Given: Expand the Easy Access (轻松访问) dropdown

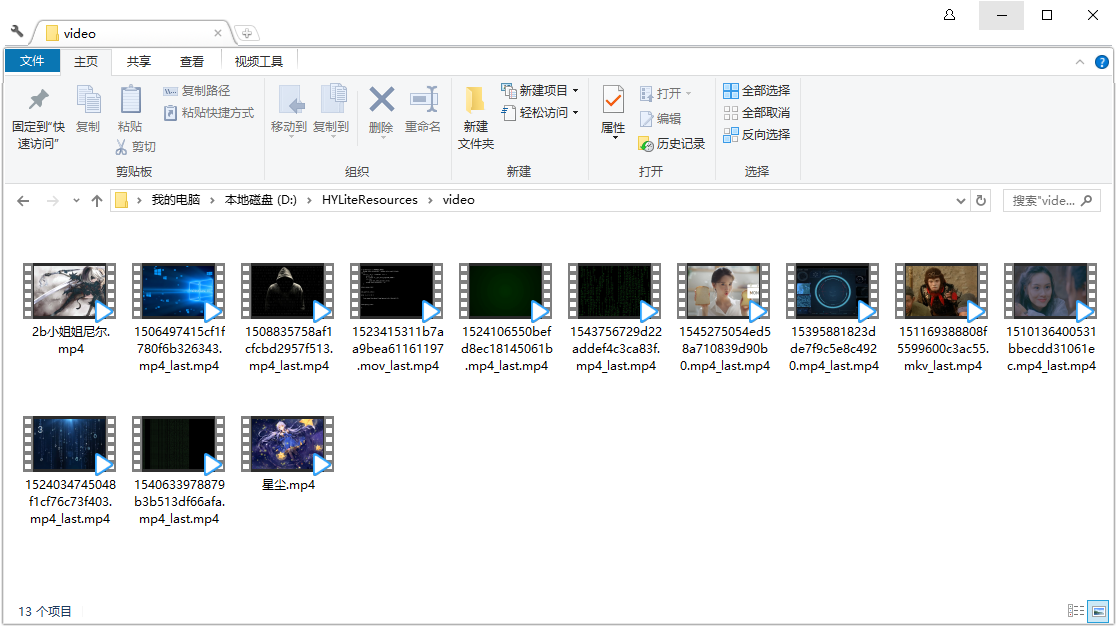Looking at the screenshot, I should pyautogui.click(x=575, y=113).
